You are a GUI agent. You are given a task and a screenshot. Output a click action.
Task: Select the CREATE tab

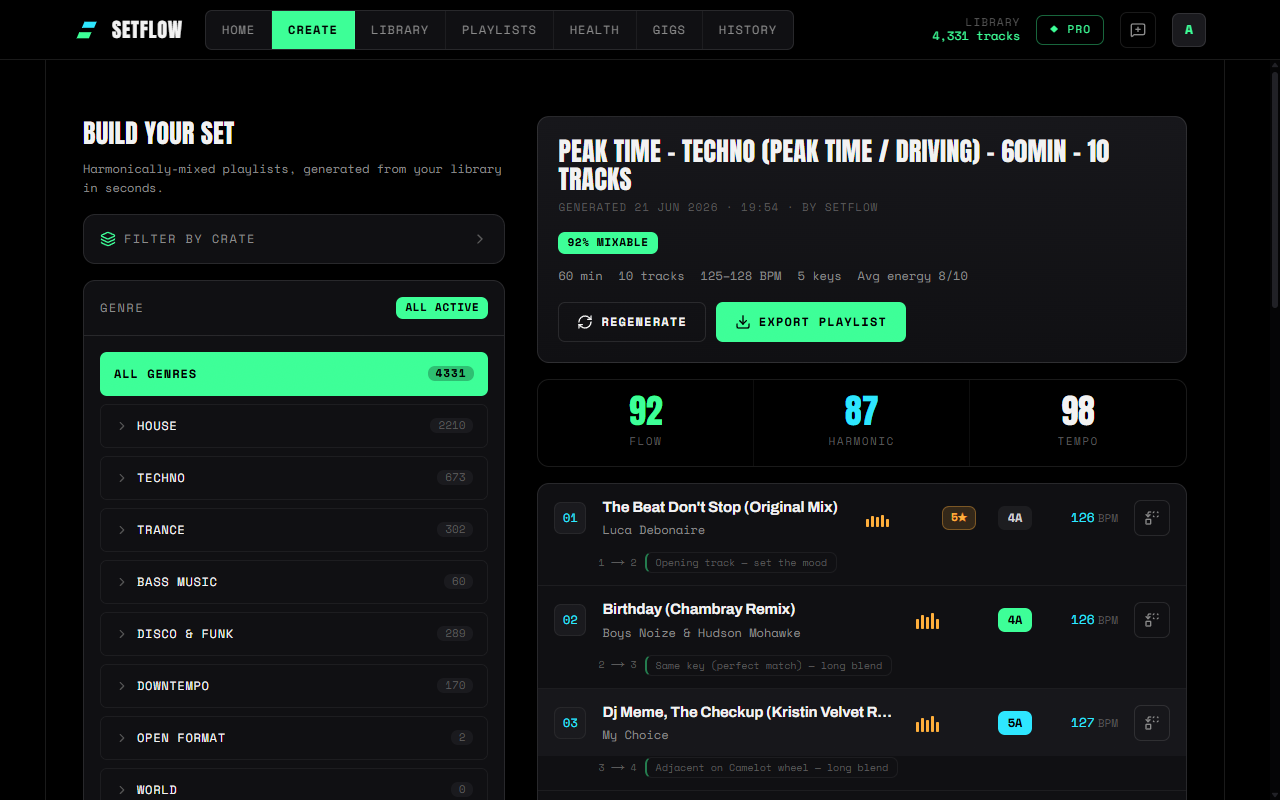313,30
